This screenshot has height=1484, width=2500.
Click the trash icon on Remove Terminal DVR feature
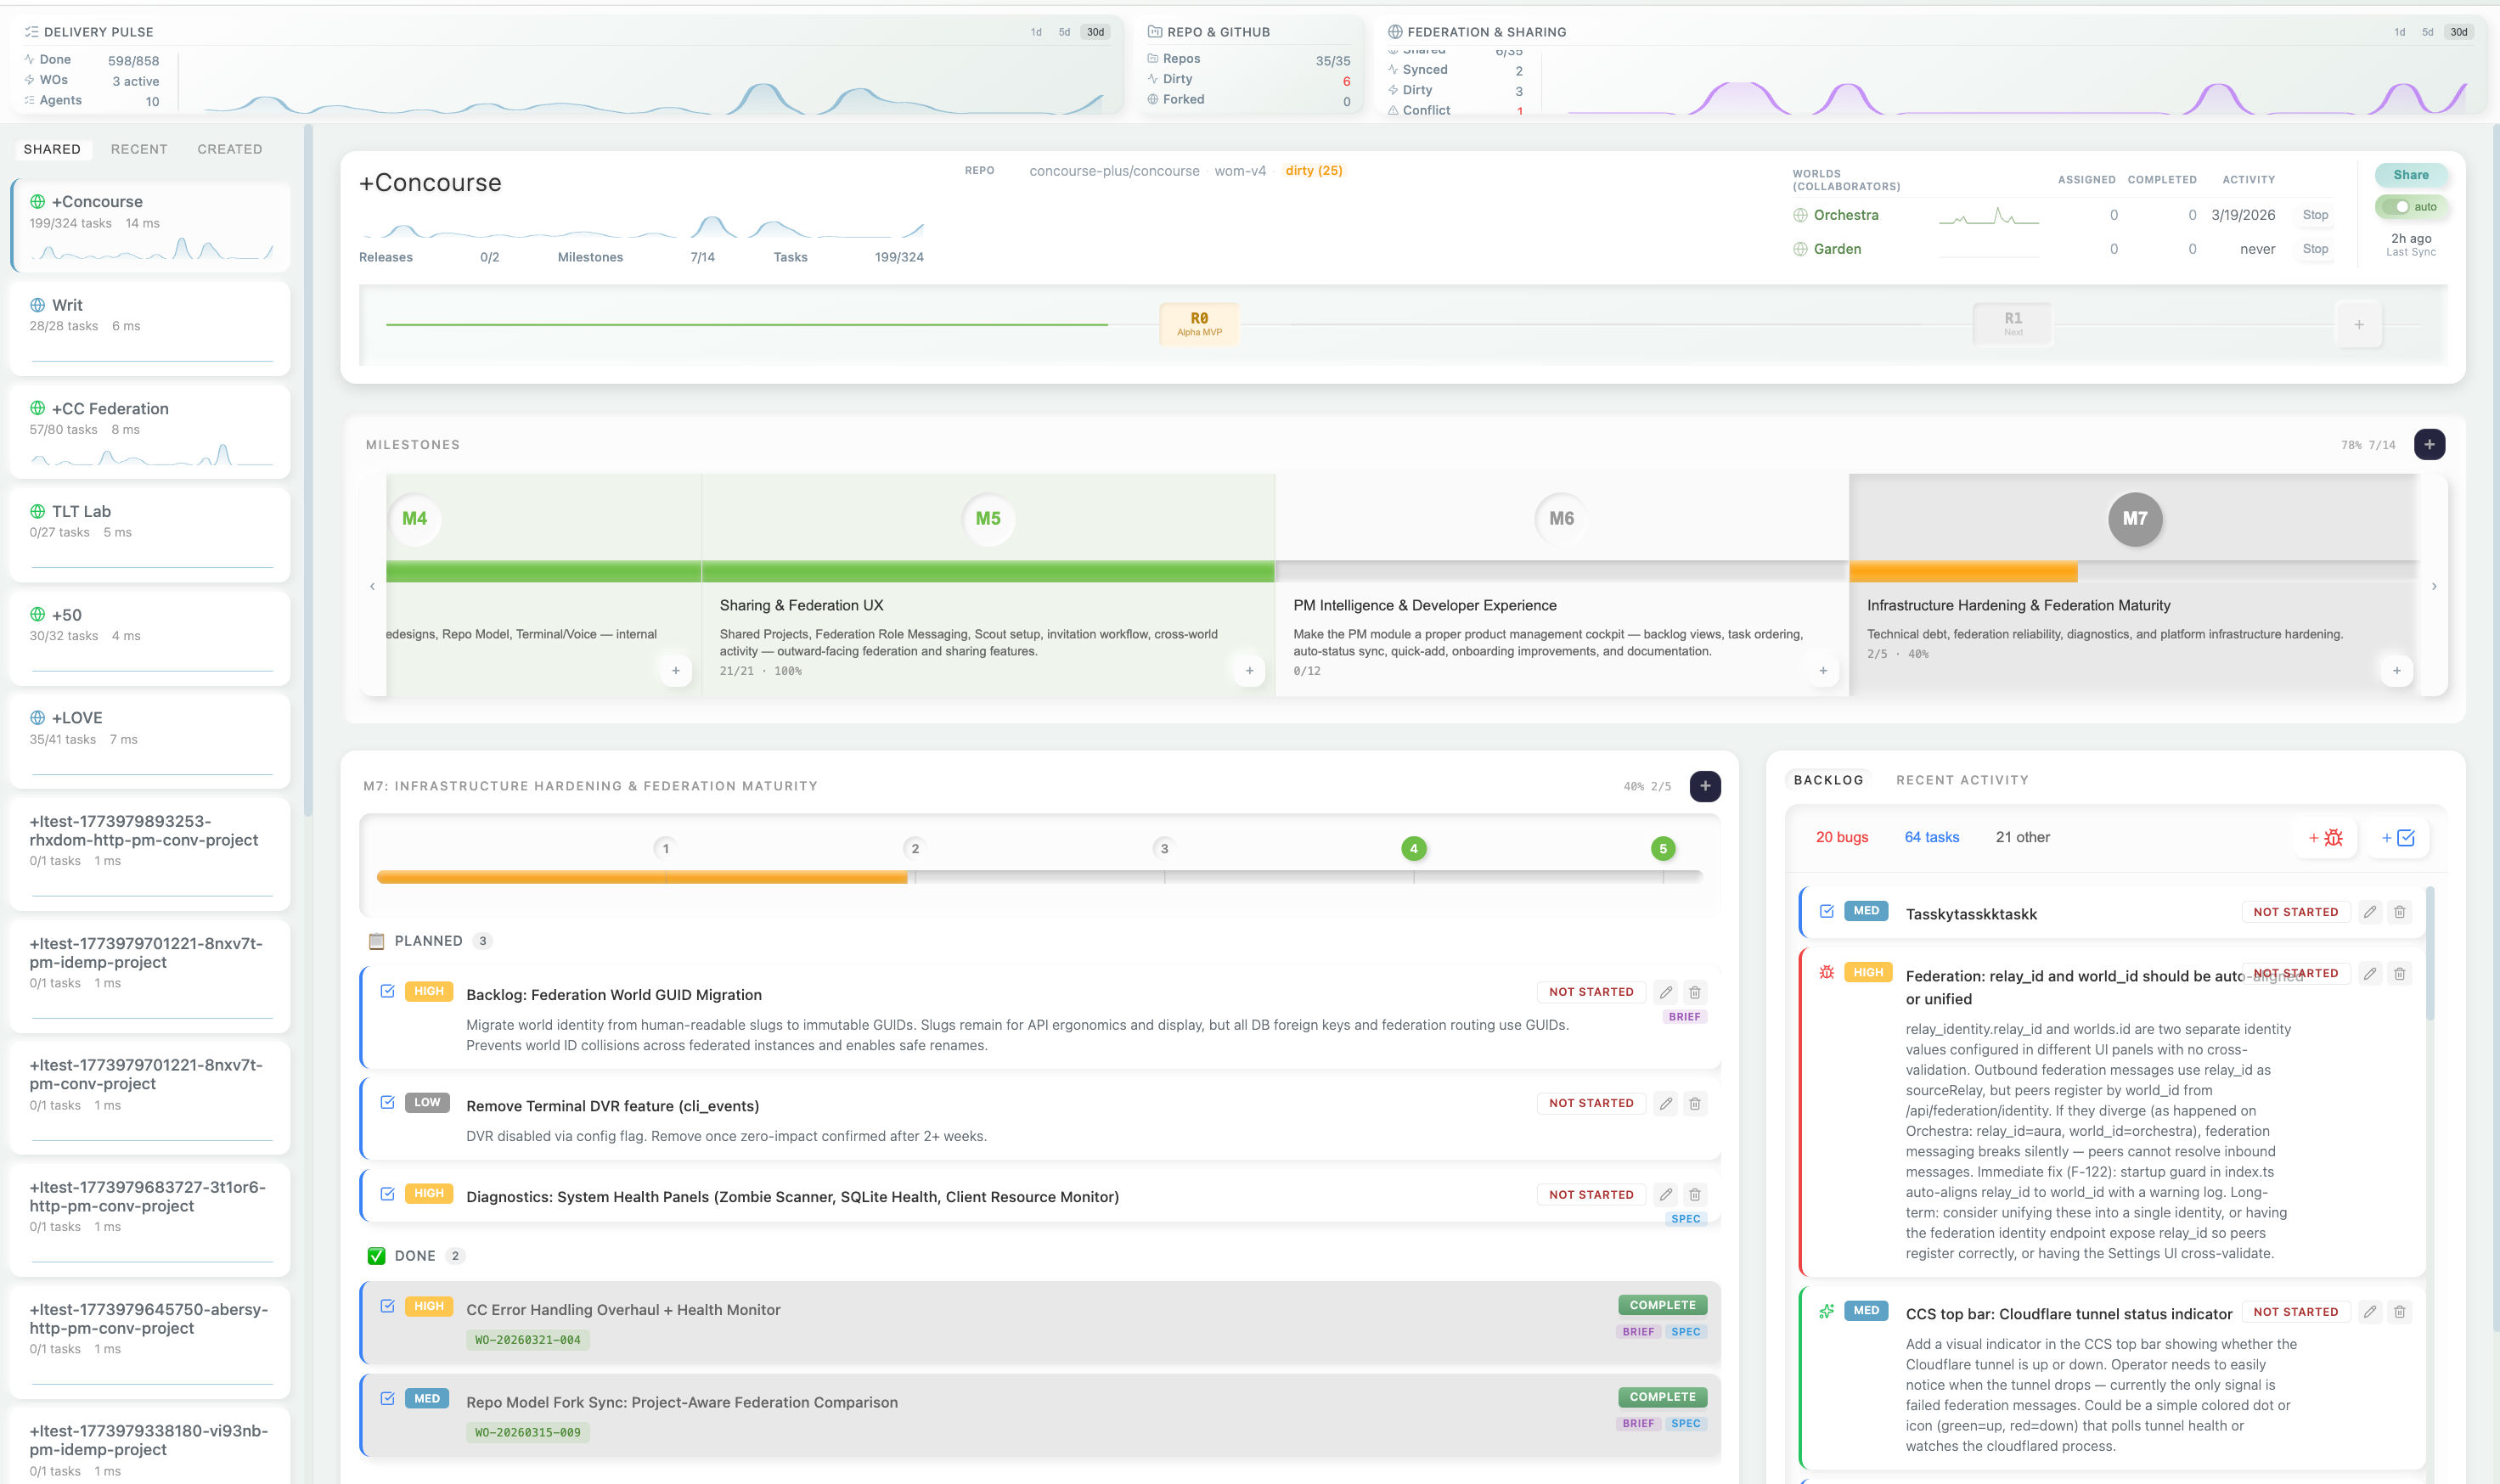pyautogui.click(x=1695, y=1103)
